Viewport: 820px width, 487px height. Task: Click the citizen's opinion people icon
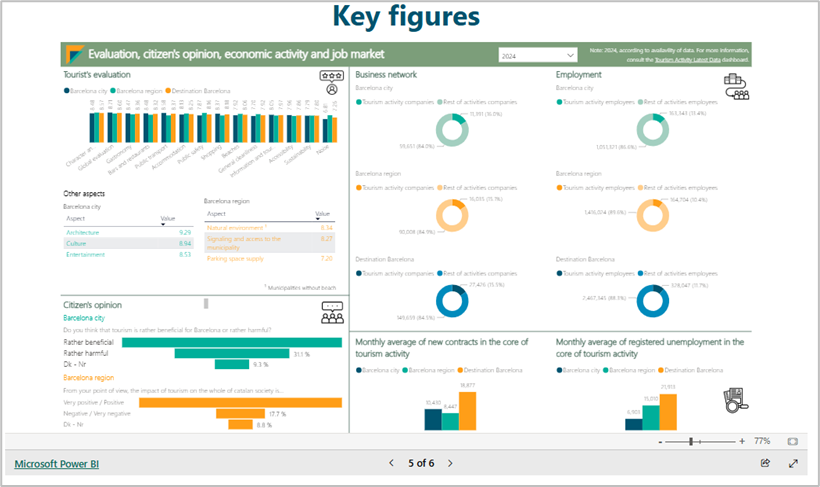[332, 313]
